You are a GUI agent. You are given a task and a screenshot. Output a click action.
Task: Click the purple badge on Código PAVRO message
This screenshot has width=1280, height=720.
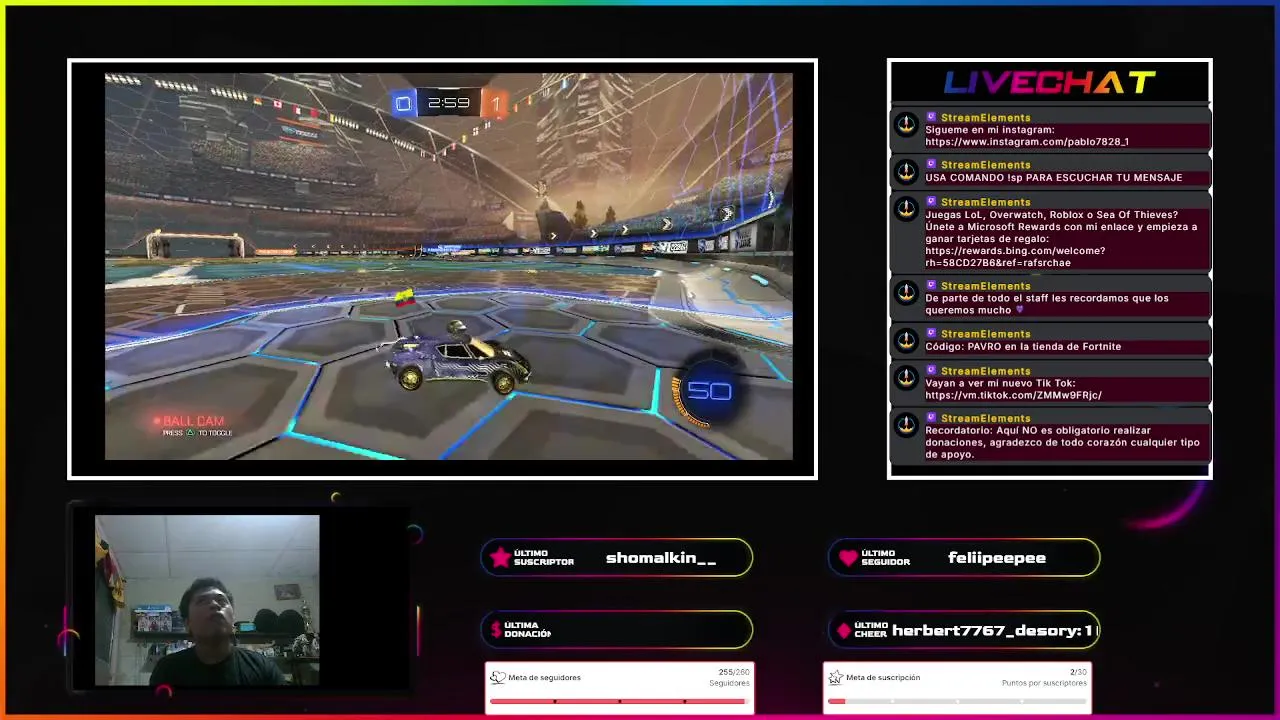click(931, 333)
